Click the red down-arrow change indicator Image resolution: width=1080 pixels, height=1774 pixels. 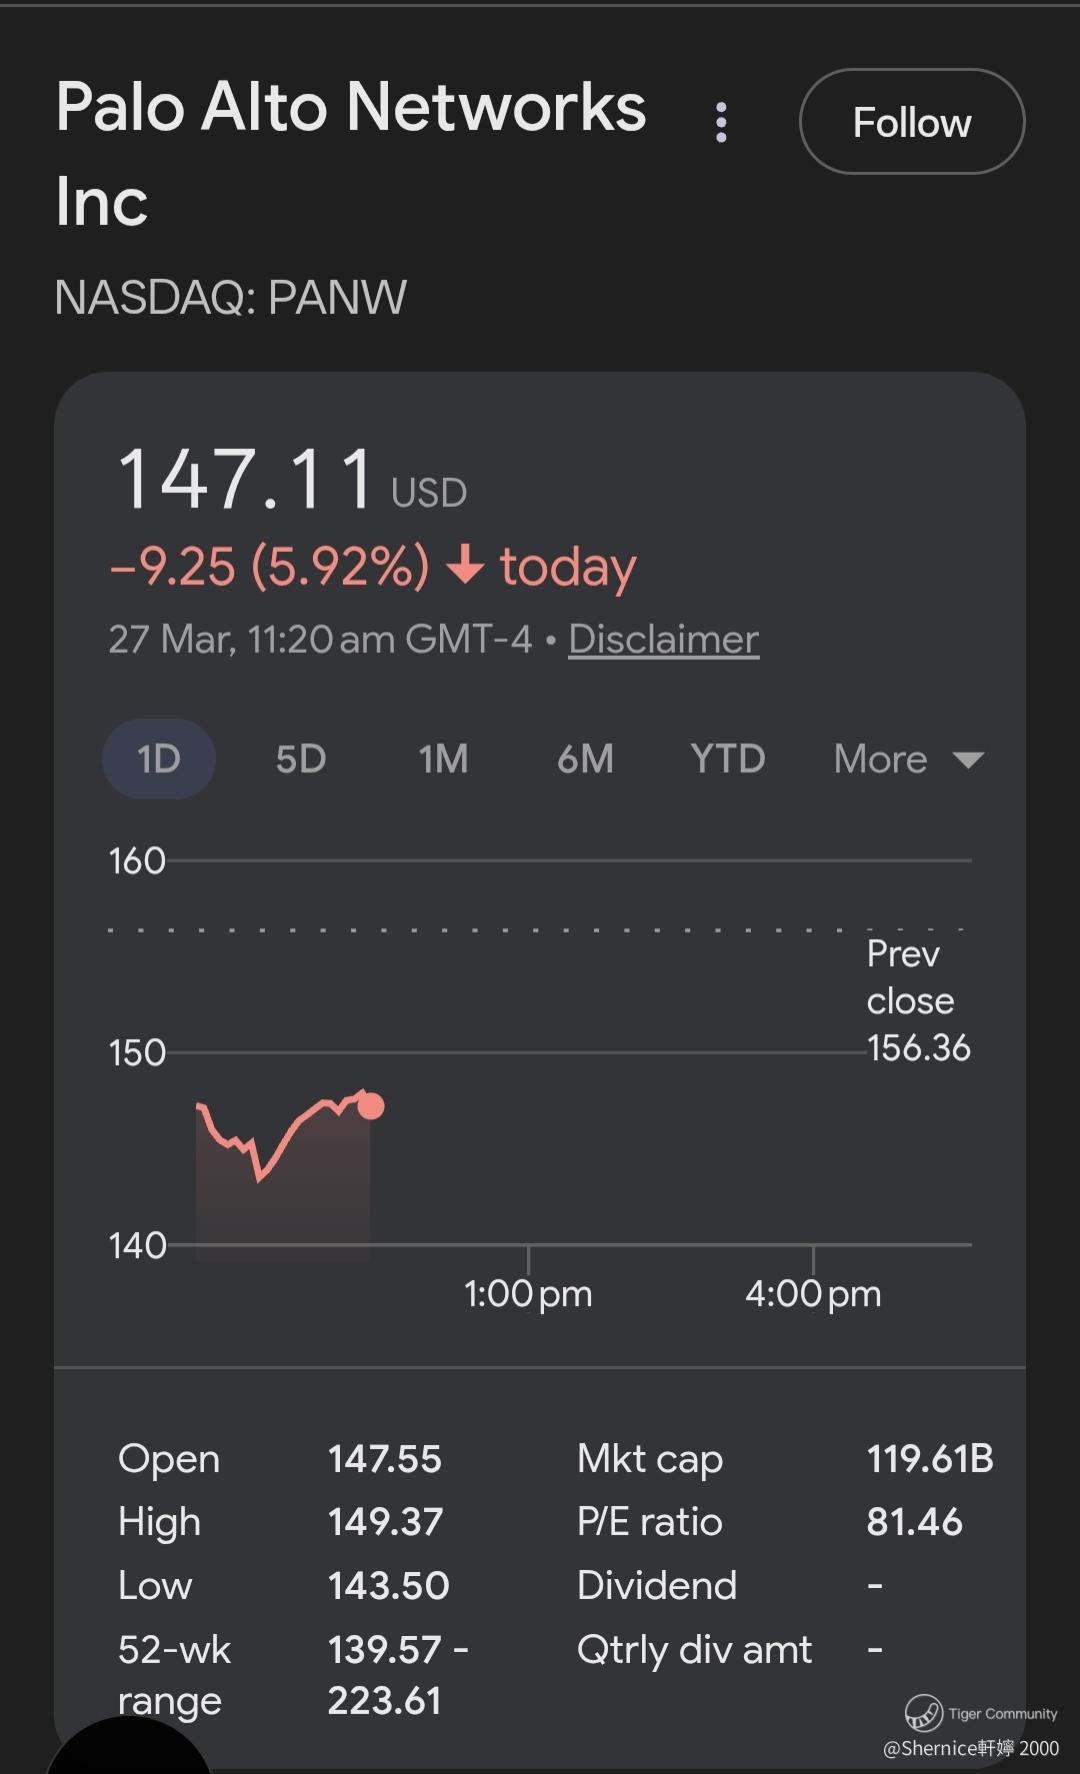tap(465, 566)
